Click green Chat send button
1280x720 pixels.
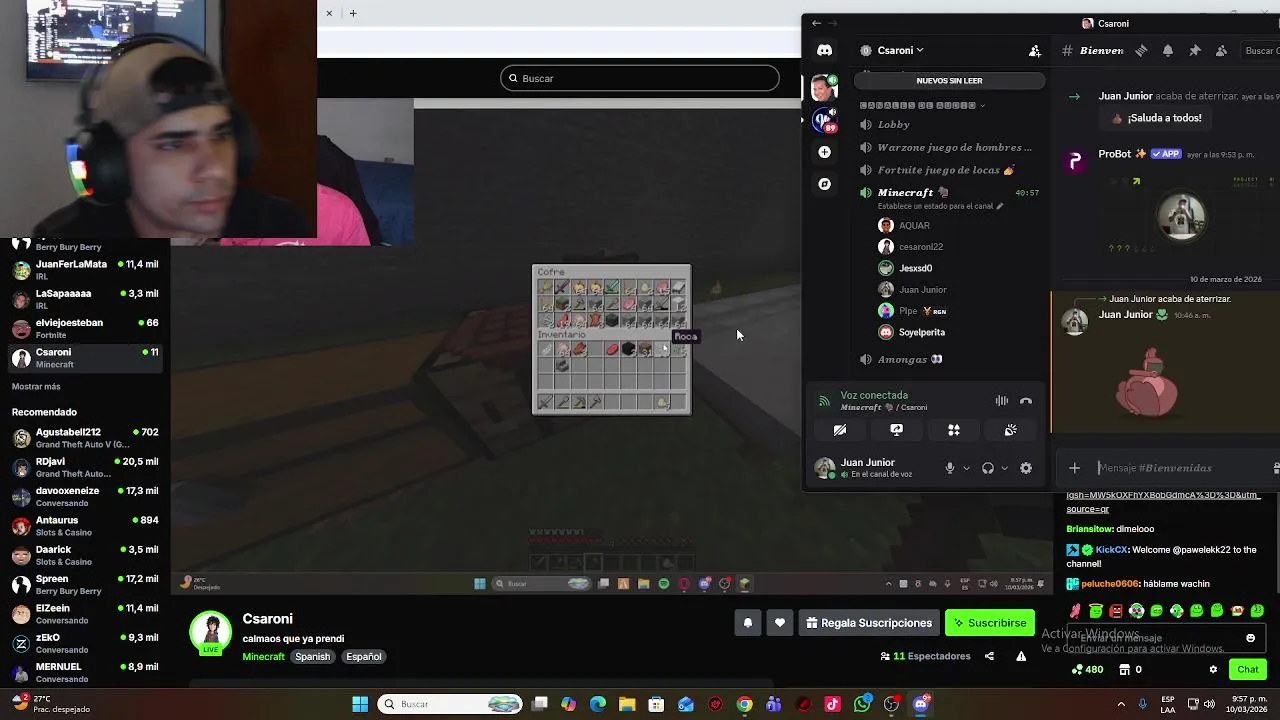point(1248,670)
